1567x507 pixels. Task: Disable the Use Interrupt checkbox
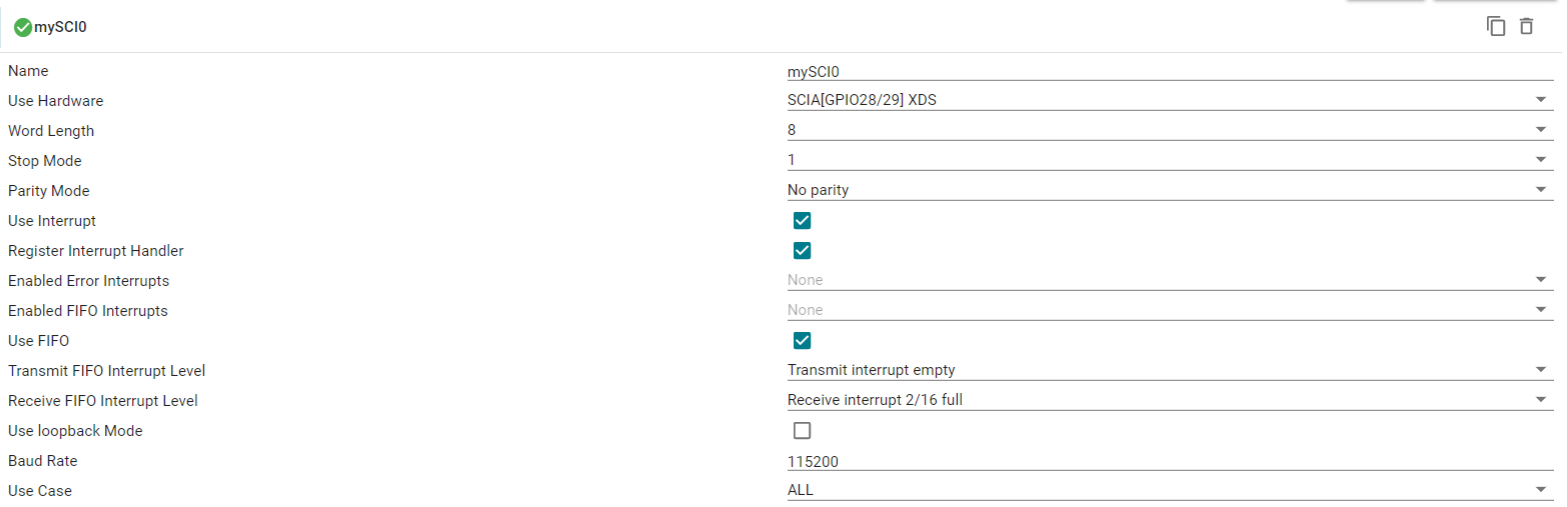801,221
